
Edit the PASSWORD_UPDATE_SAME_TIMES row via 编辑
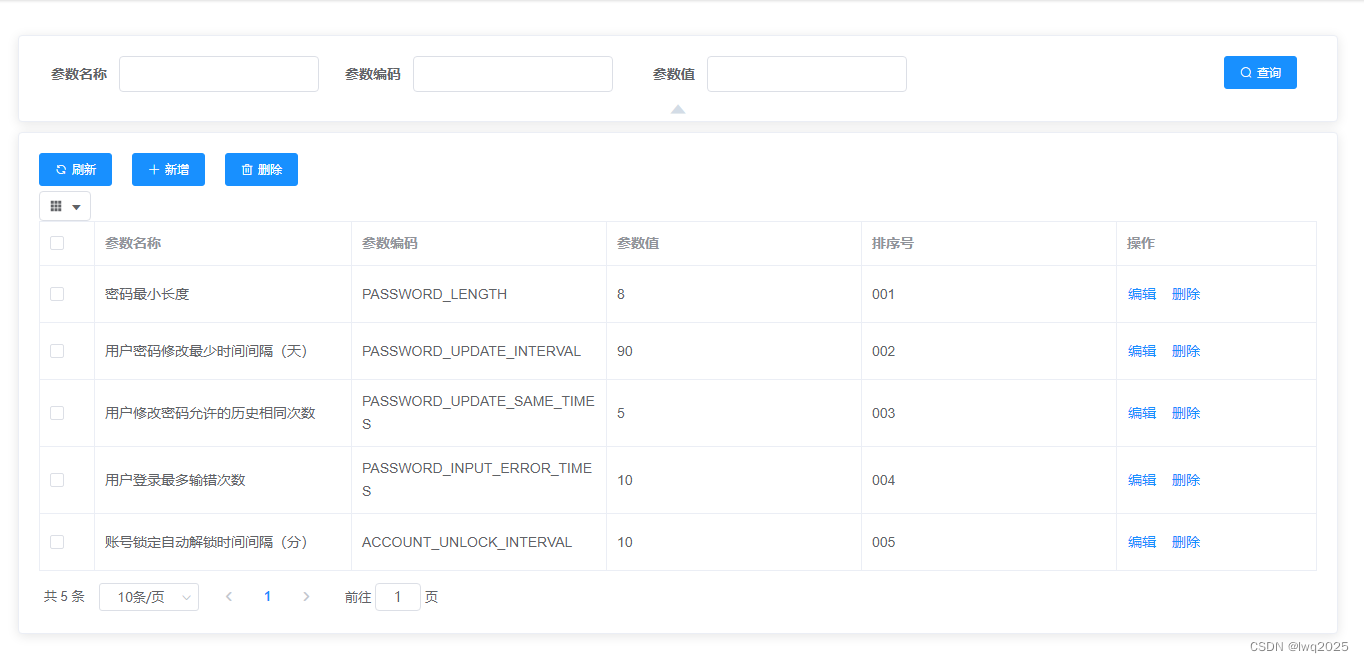click(x=1142, y=413)
